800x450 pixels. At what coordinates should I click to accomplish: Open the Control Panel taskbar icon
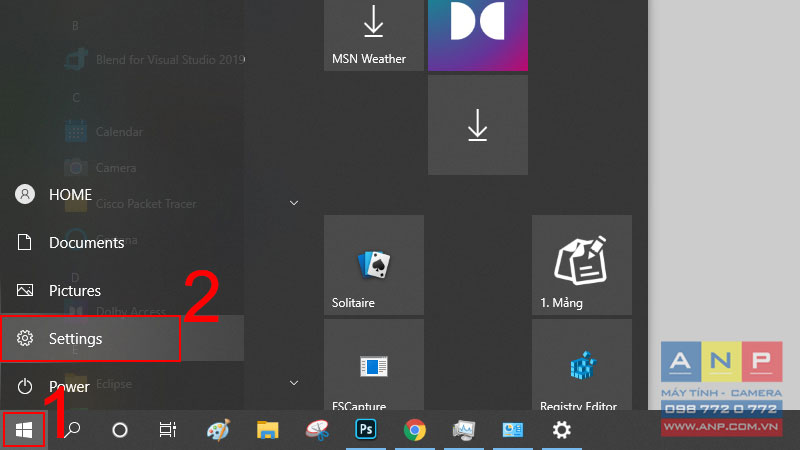click(x=512, y=430)
